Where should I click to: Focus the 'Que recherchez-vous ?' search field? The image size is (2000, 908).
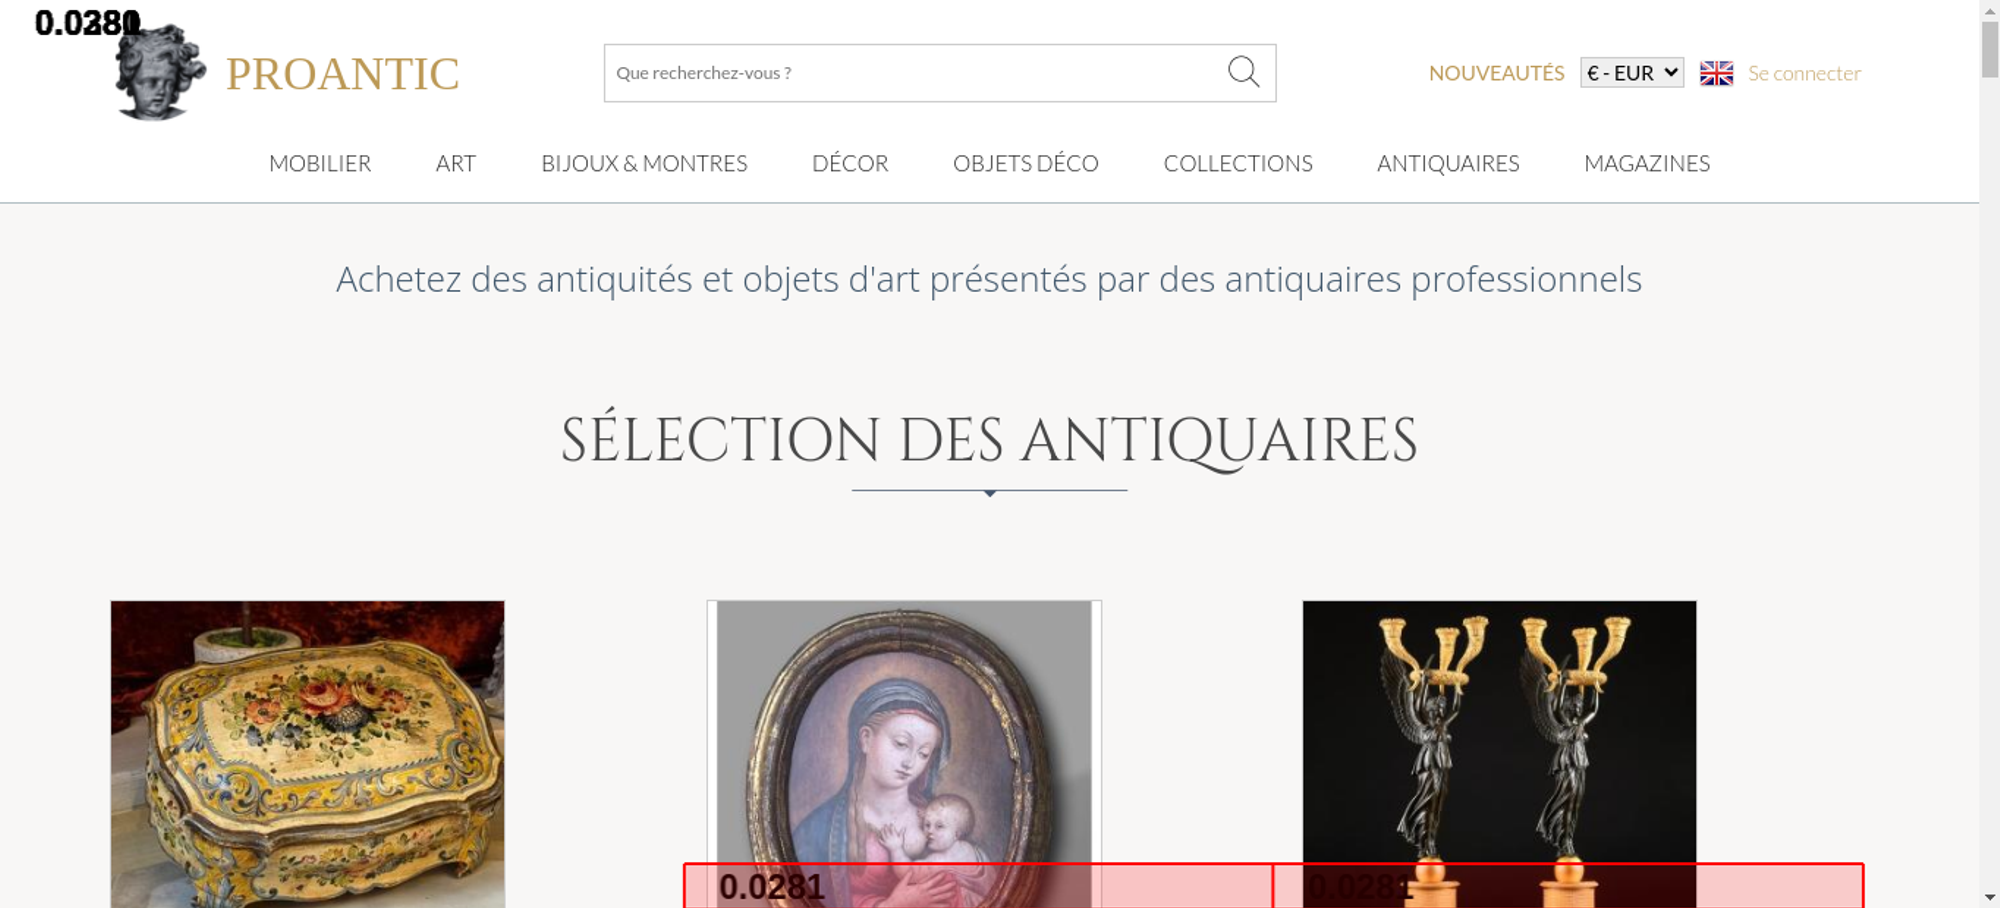[x=910, y=73]
